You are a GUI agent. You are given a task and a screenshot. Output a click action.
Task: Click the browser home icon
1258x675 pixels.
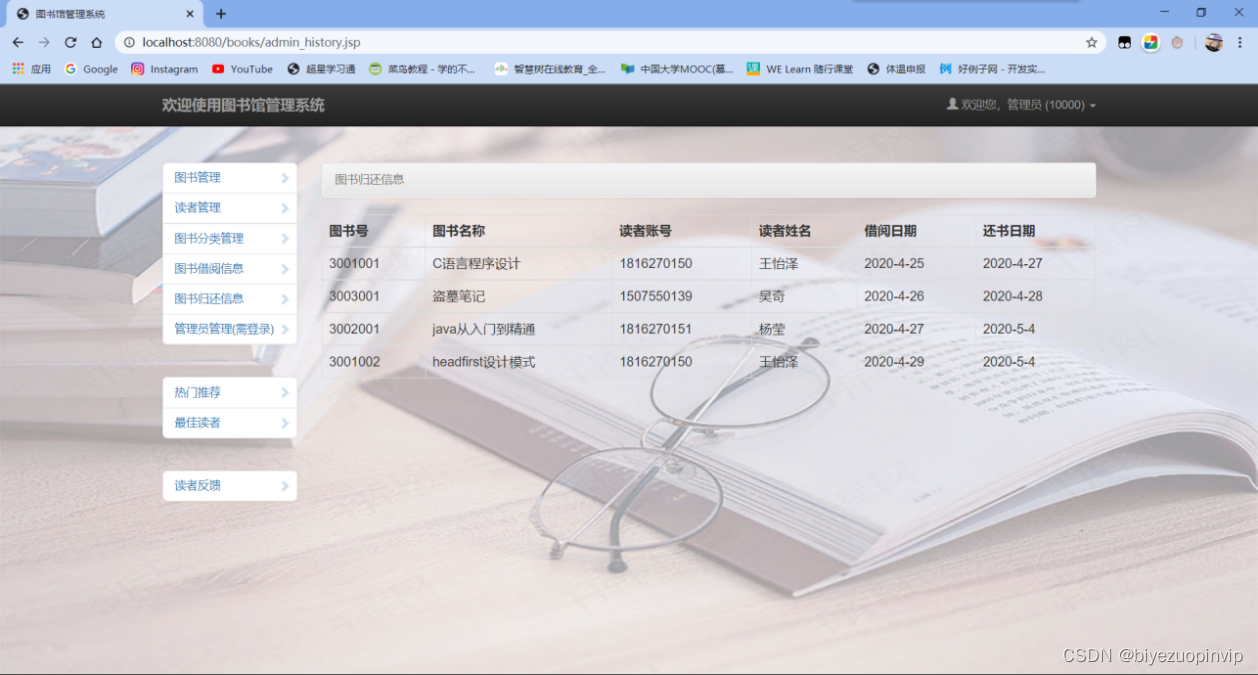[96, 43]
